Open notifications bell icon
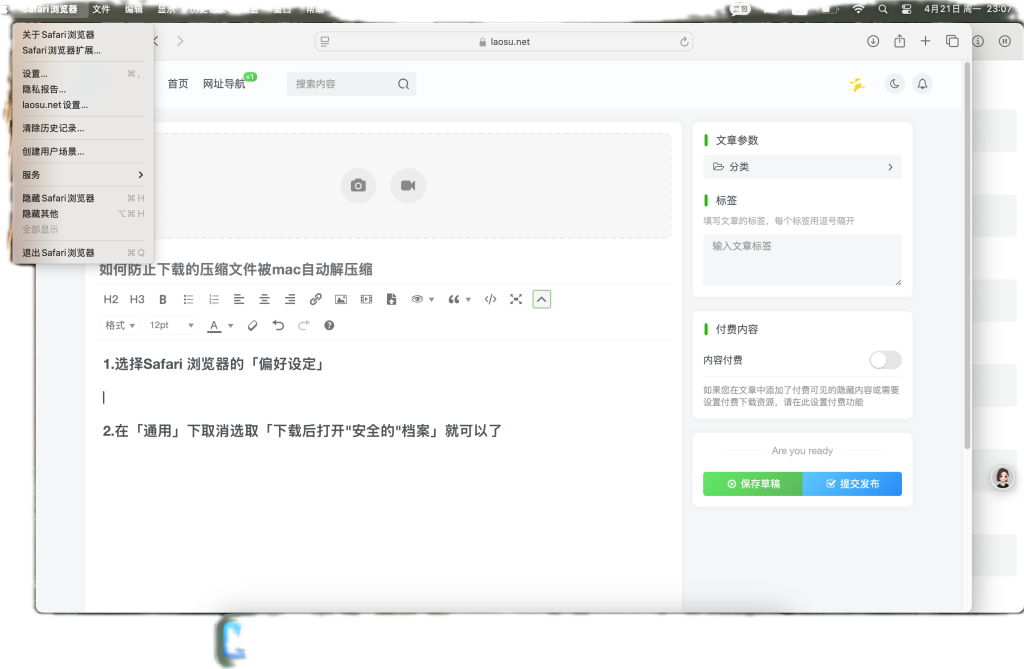 coord(922,84)
